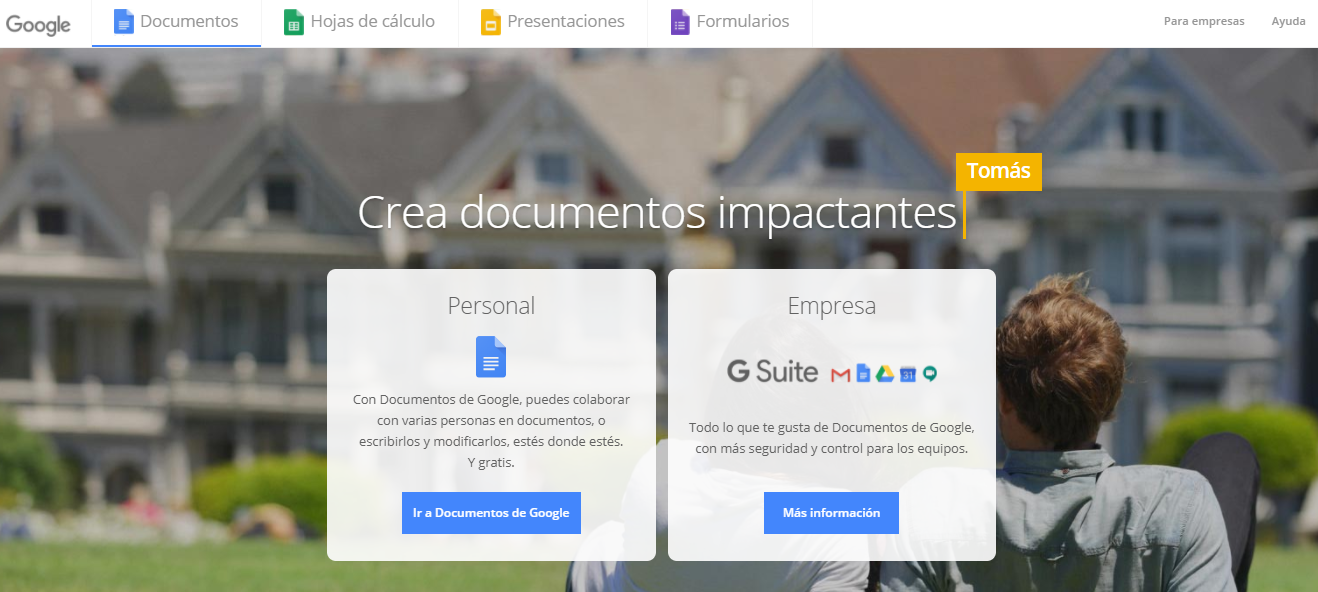Screen dimensions: 1318x592
Task: Switch to the Presentaciones tab
Action: (x=553, y=21)
